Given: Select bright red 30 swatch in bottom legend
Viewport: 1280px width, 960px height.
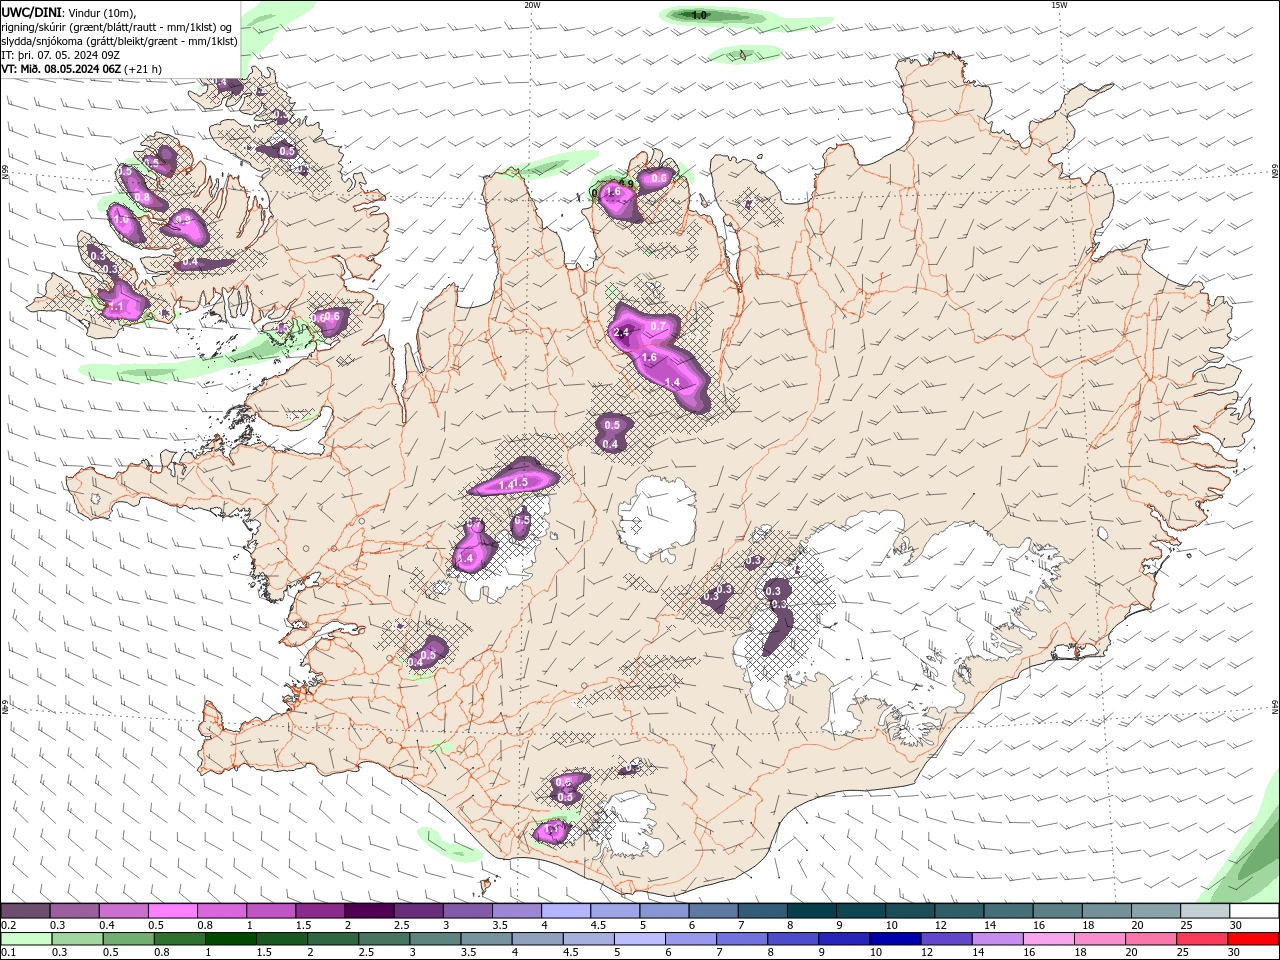Looking at the screenshot, I should (1254, 939).
